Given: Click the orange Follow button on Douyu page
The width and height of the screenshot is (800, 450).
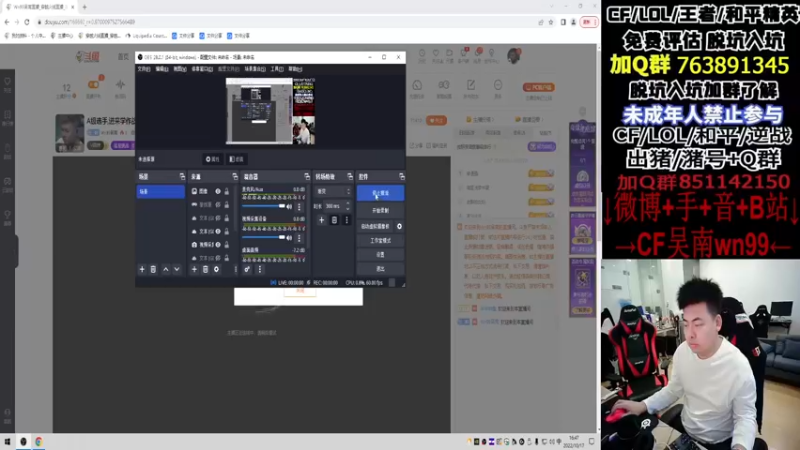Looking at the screenshot, I should 436,120.
